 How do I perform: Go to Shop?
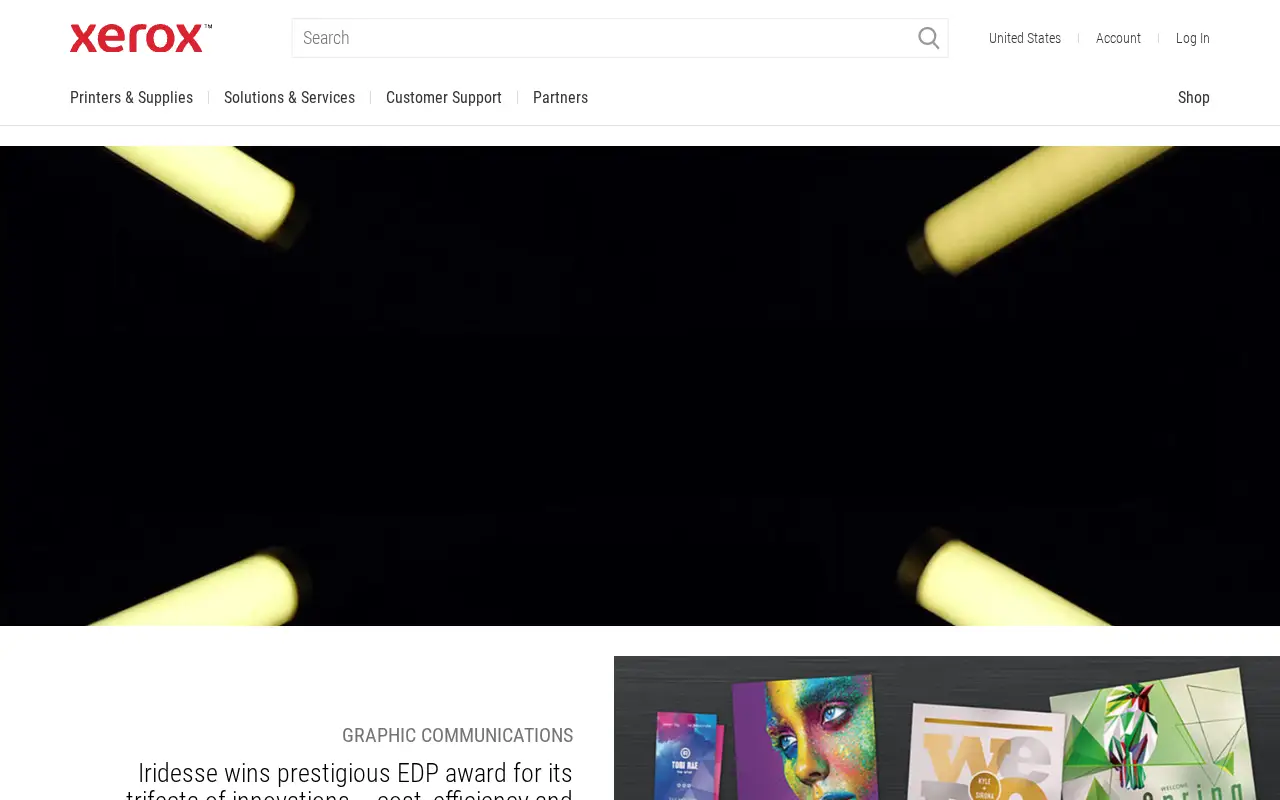pyautogui.click(x=1194, y=98)
